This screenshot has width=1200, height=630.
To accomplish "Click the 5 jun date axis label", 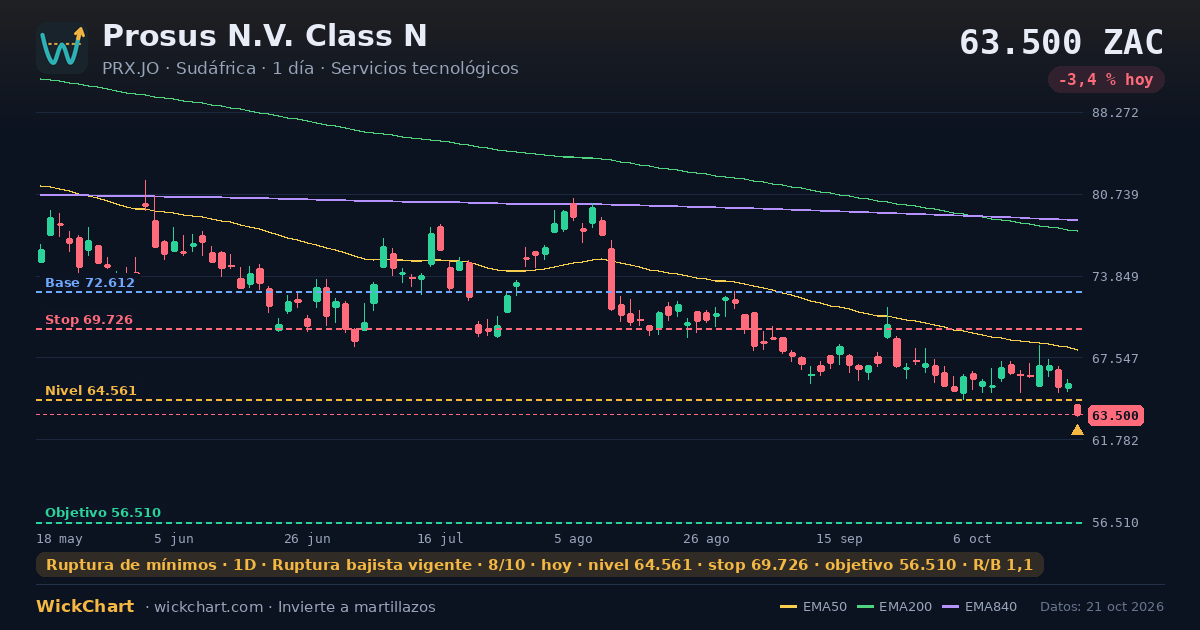I will (174, 538).
